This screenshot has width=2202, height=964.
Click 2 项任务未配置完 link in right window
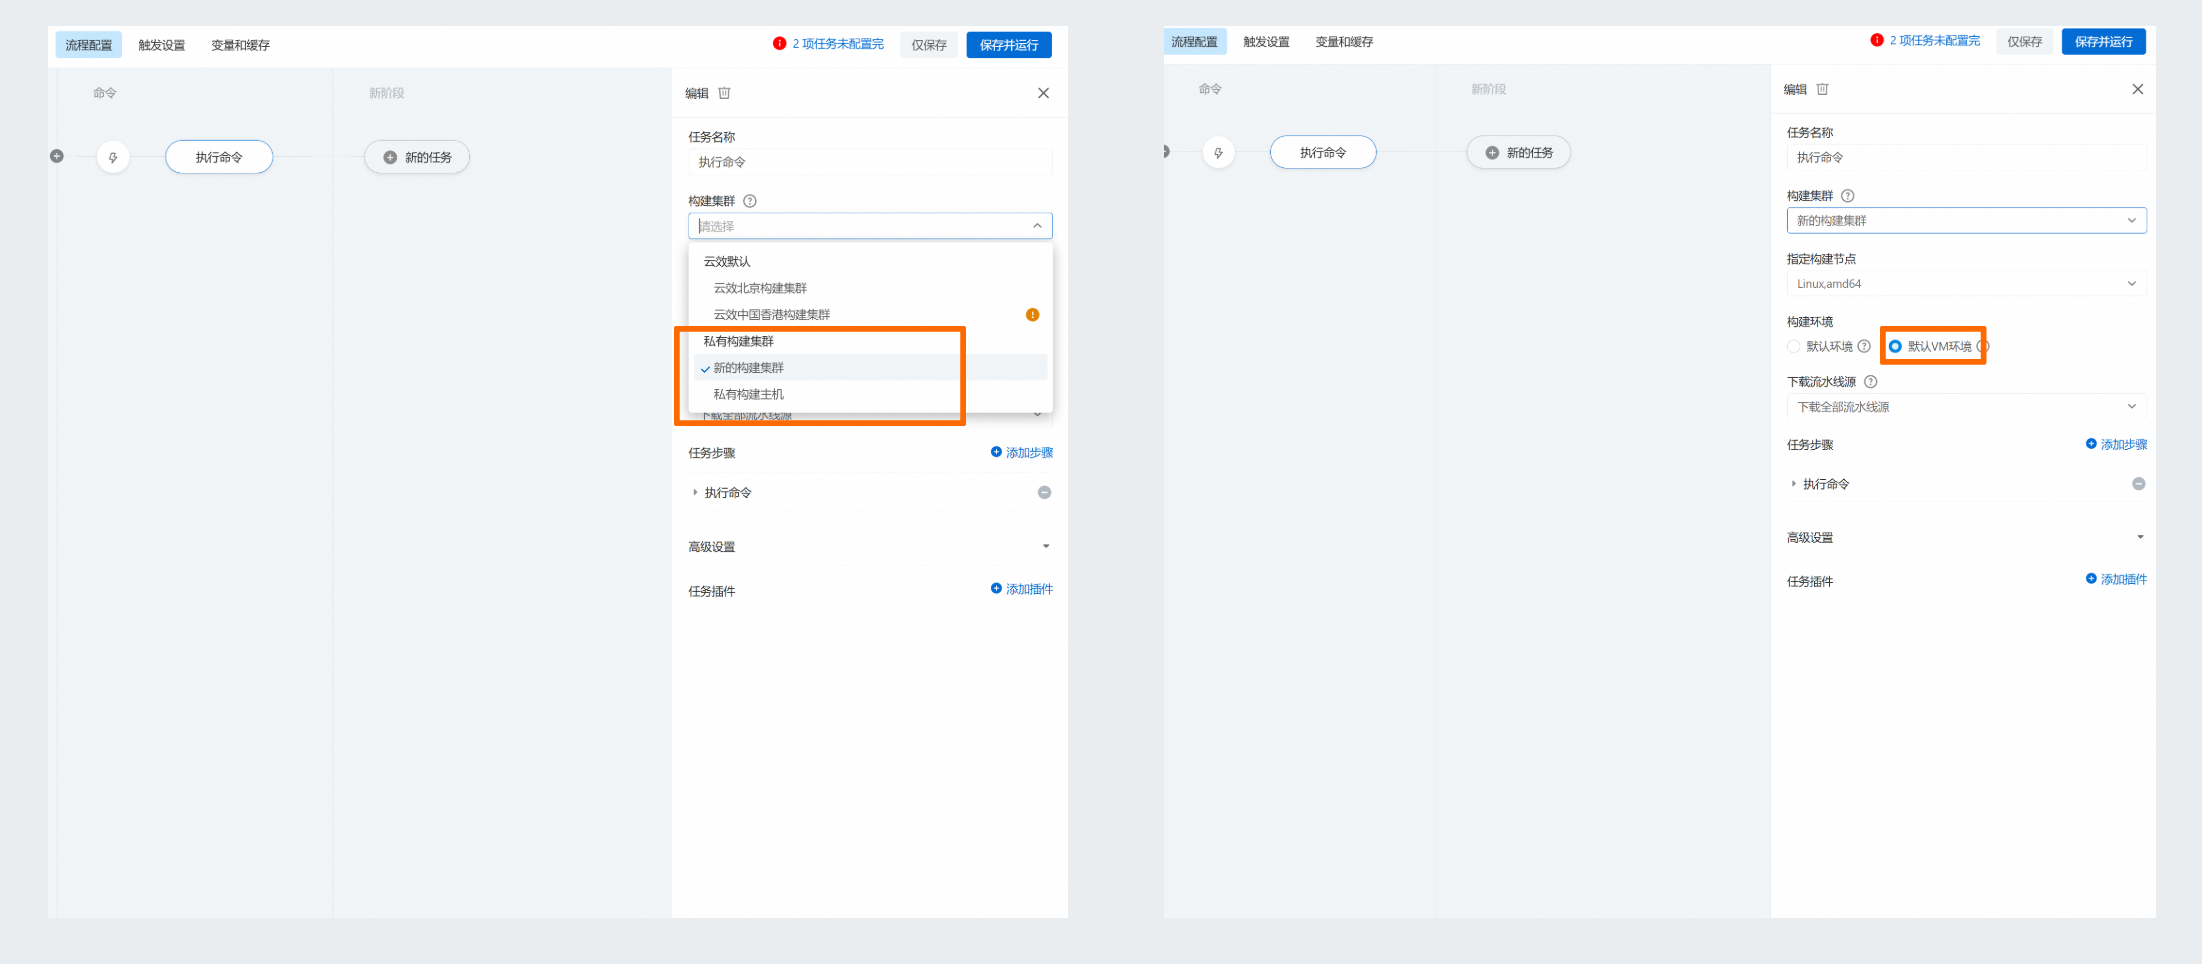1935,41
